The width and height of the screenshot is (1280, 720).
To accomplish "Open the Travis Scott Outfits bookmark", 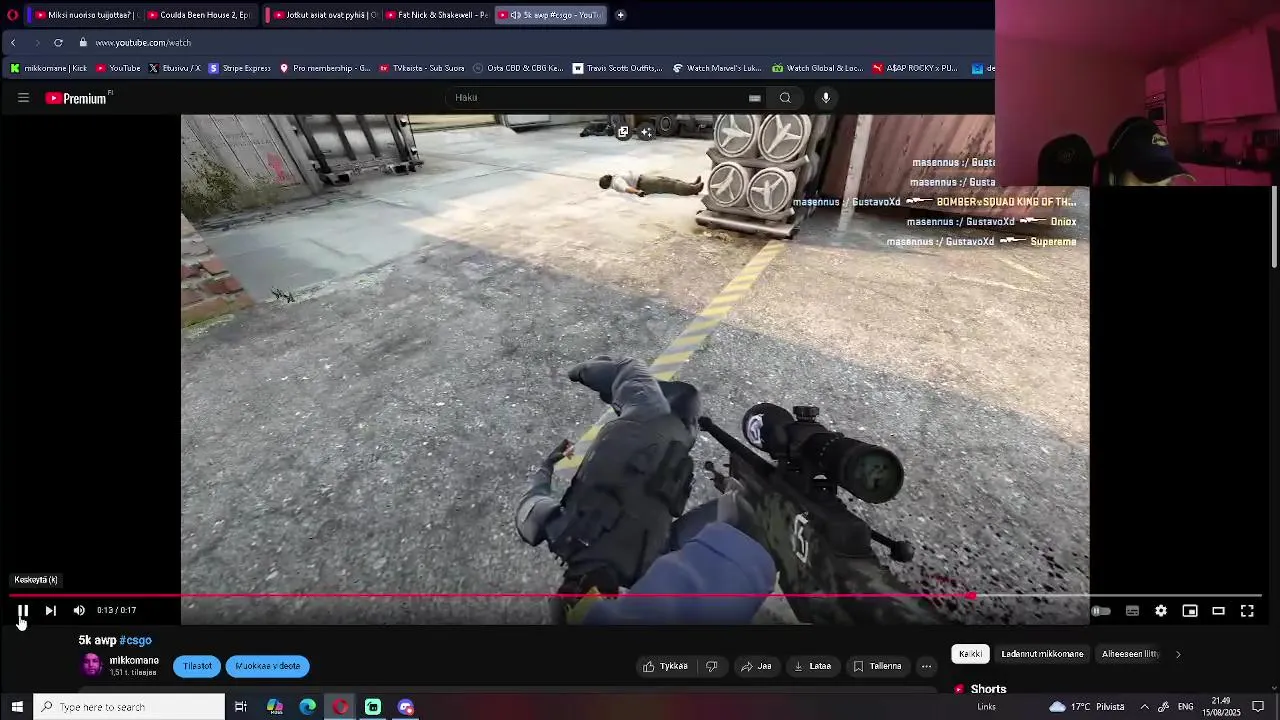I will click(617, 68).
